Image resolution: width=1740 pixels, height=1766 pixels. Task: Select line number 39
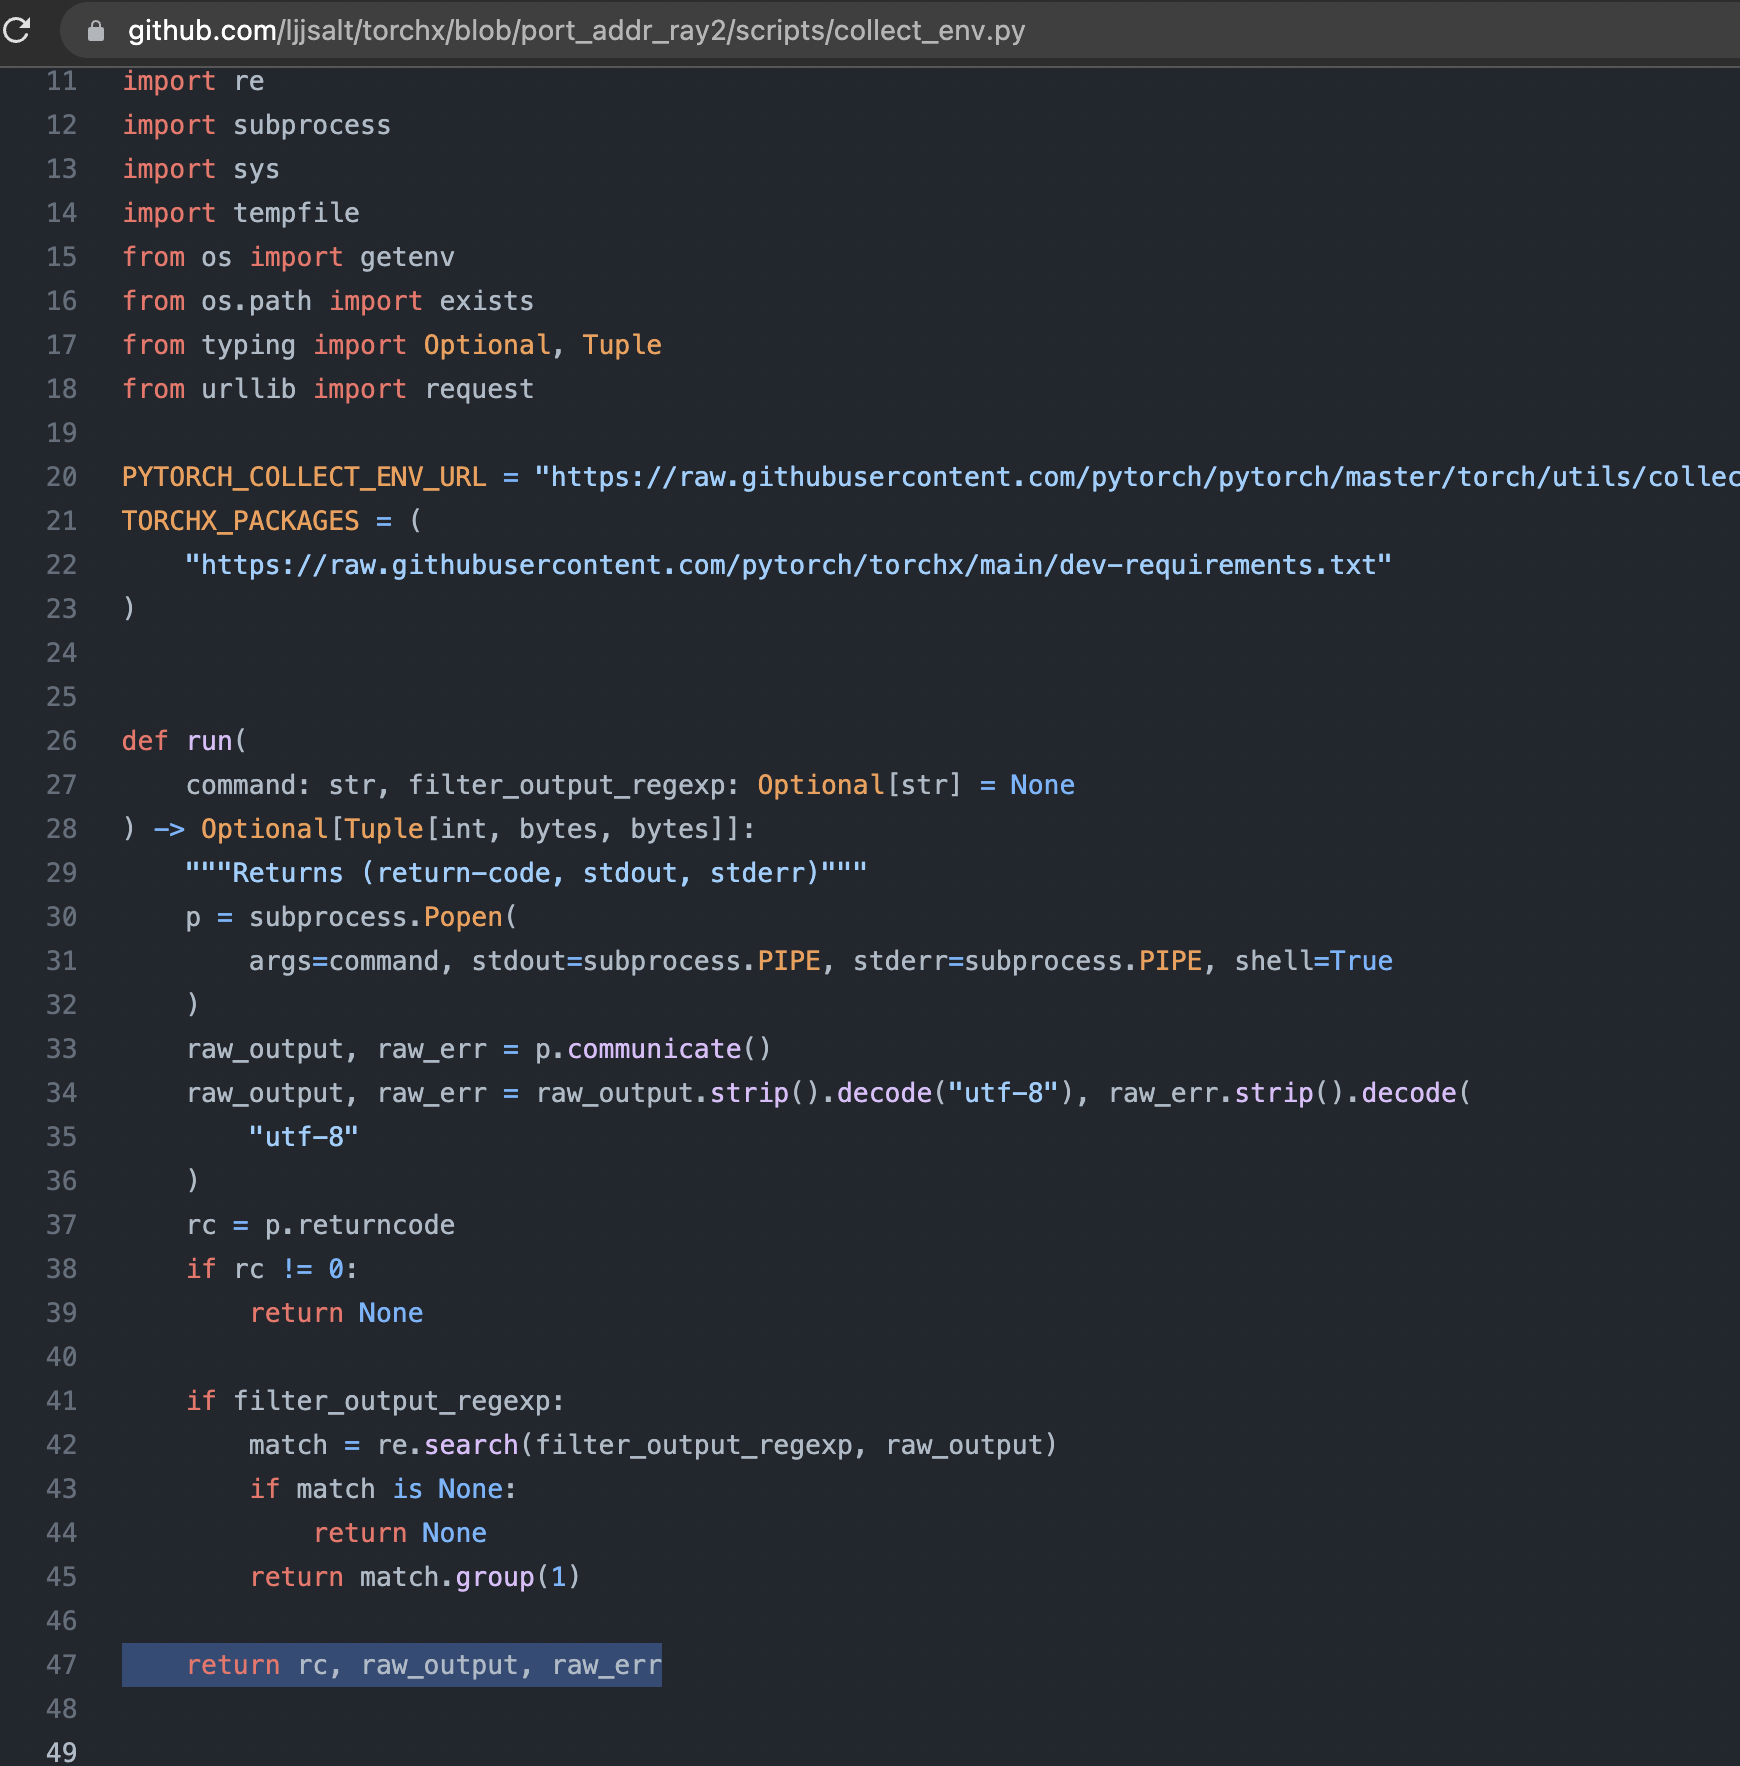coord(62,1313)
